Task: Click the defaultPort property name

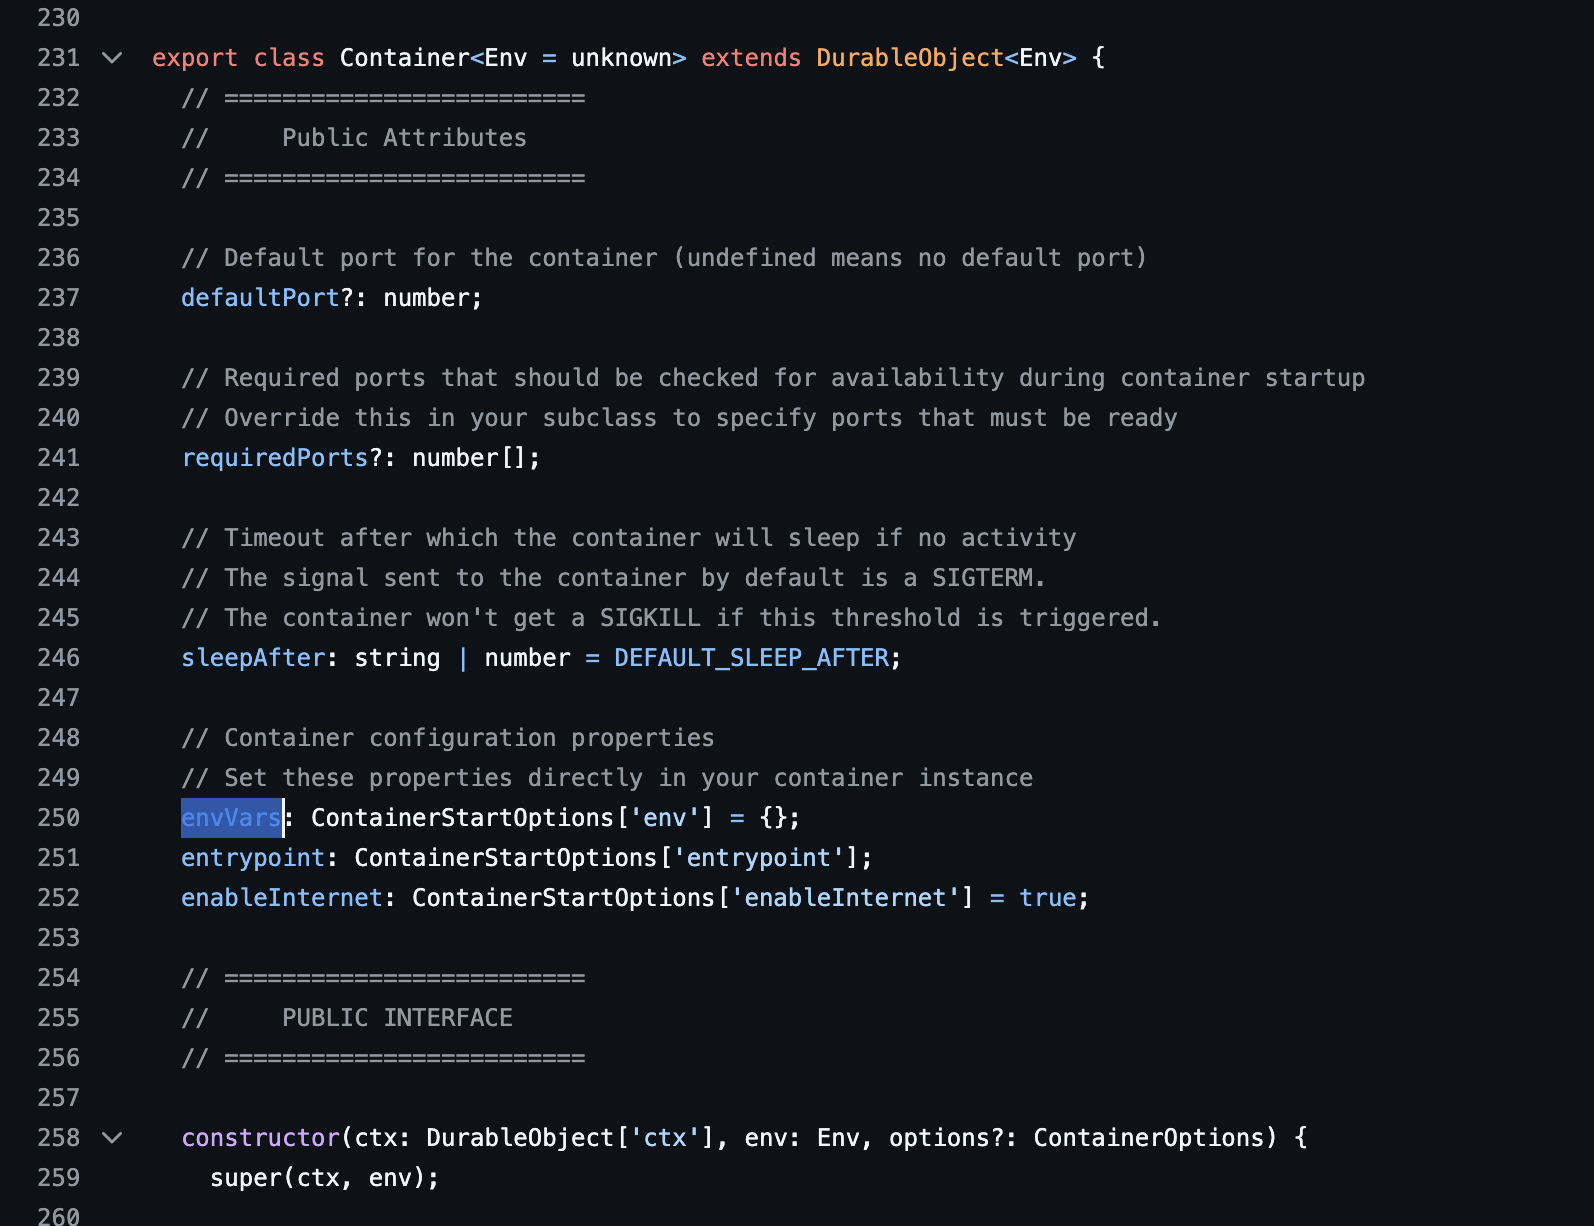Action: pos(260,298)
